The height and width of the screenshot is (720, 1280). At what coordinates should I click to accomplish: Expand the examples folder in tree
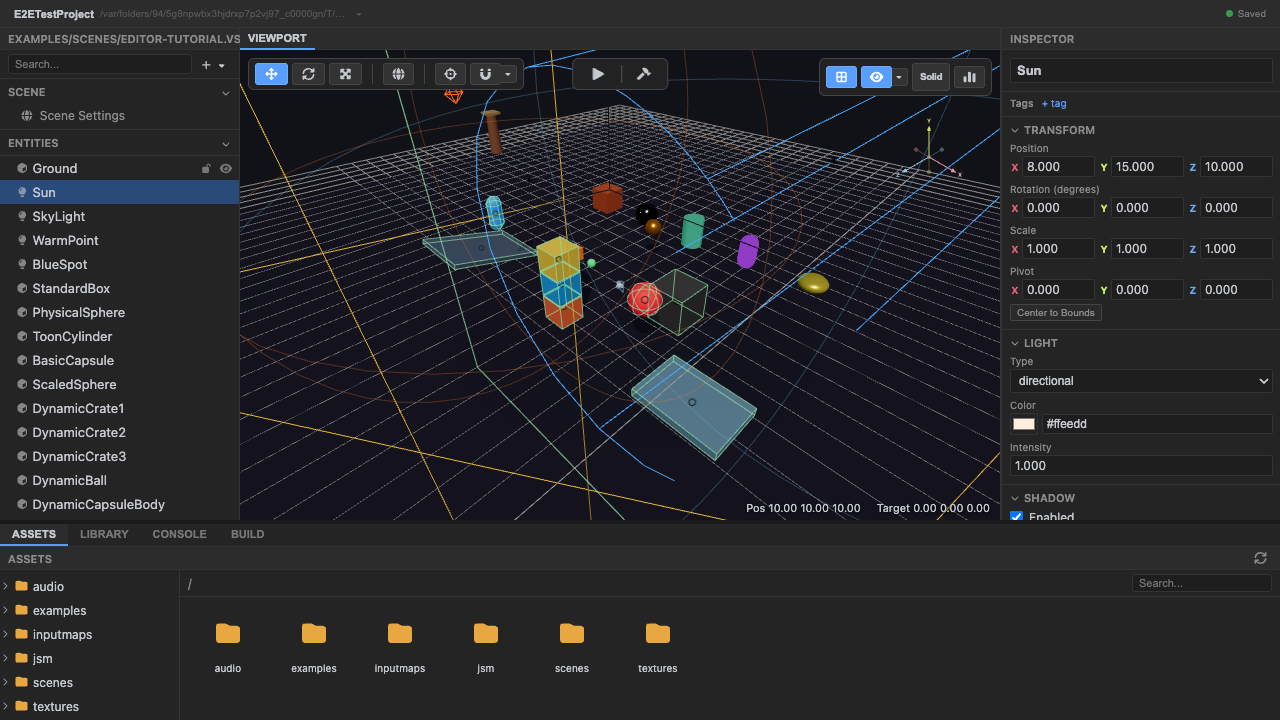click(6, 610)
